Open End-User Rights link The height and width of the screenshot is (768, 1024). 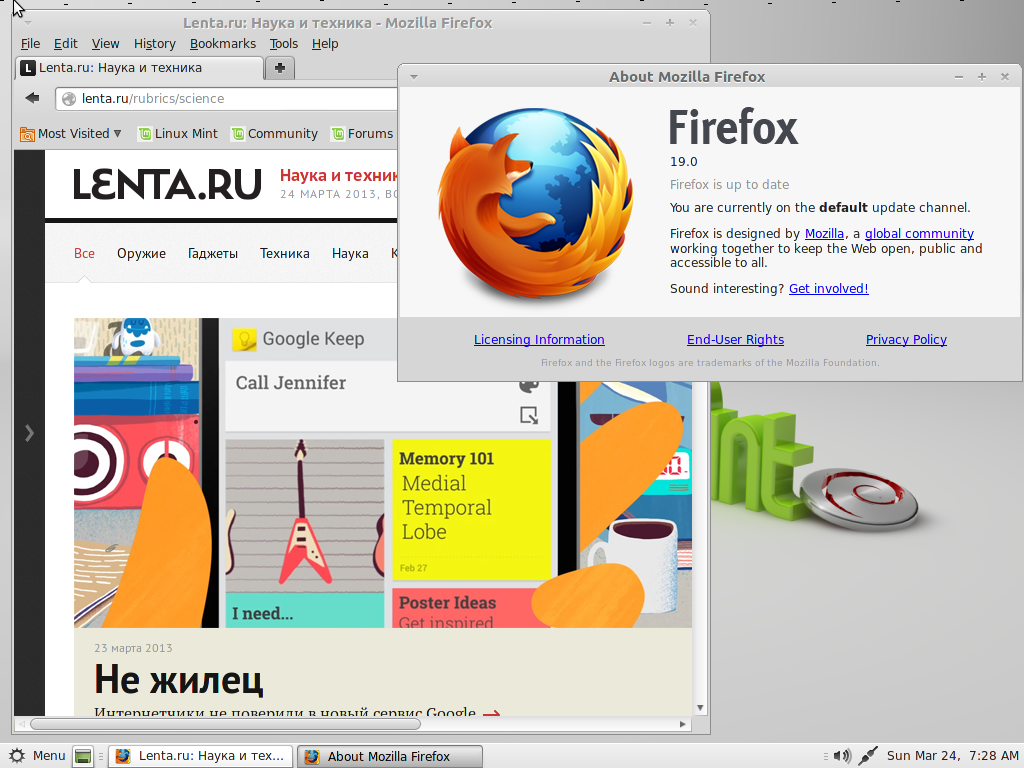point(735,340)
